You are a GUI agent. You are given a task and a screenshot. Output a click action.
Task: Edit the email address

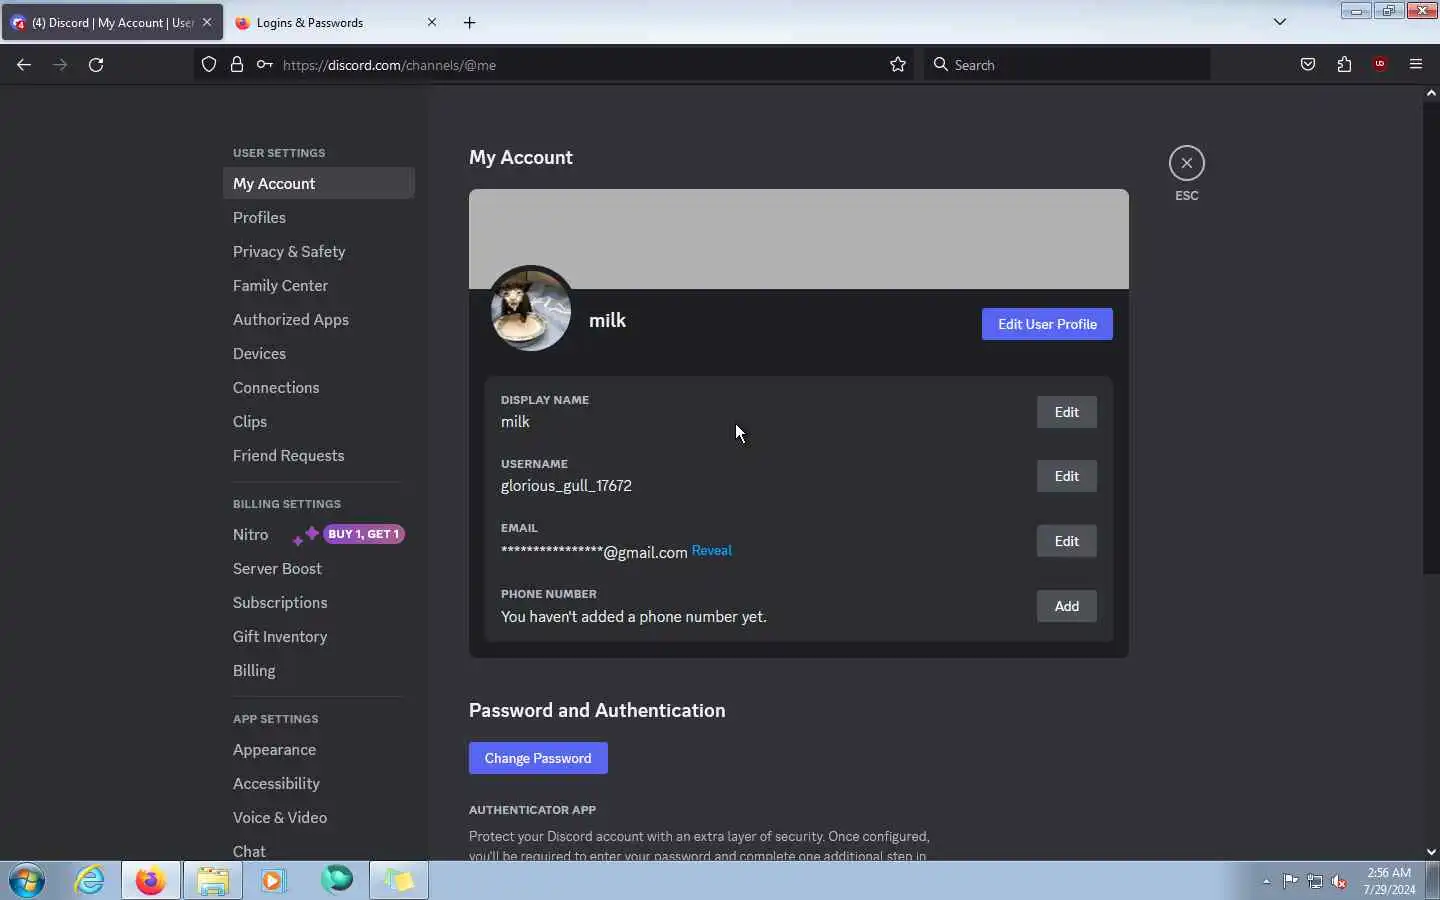[1066, 541]
